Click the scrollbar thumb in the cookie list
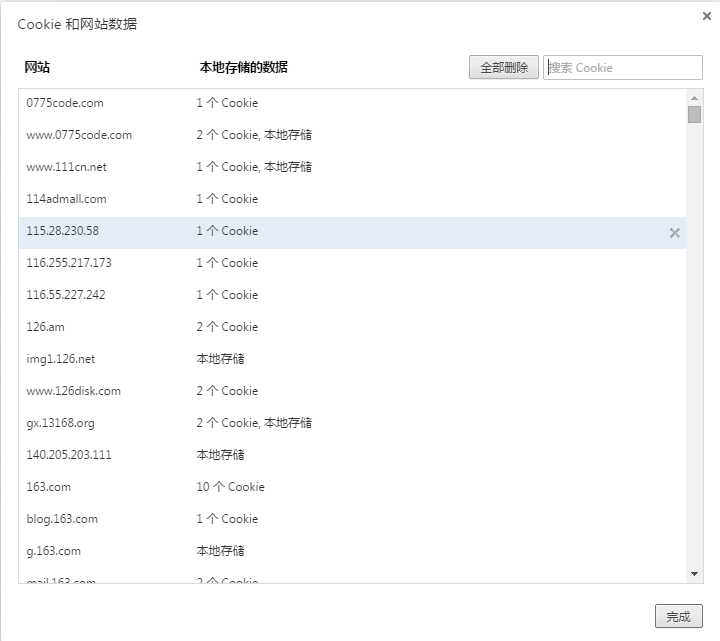This screenshot has width=720, height=641. point(694,114)
